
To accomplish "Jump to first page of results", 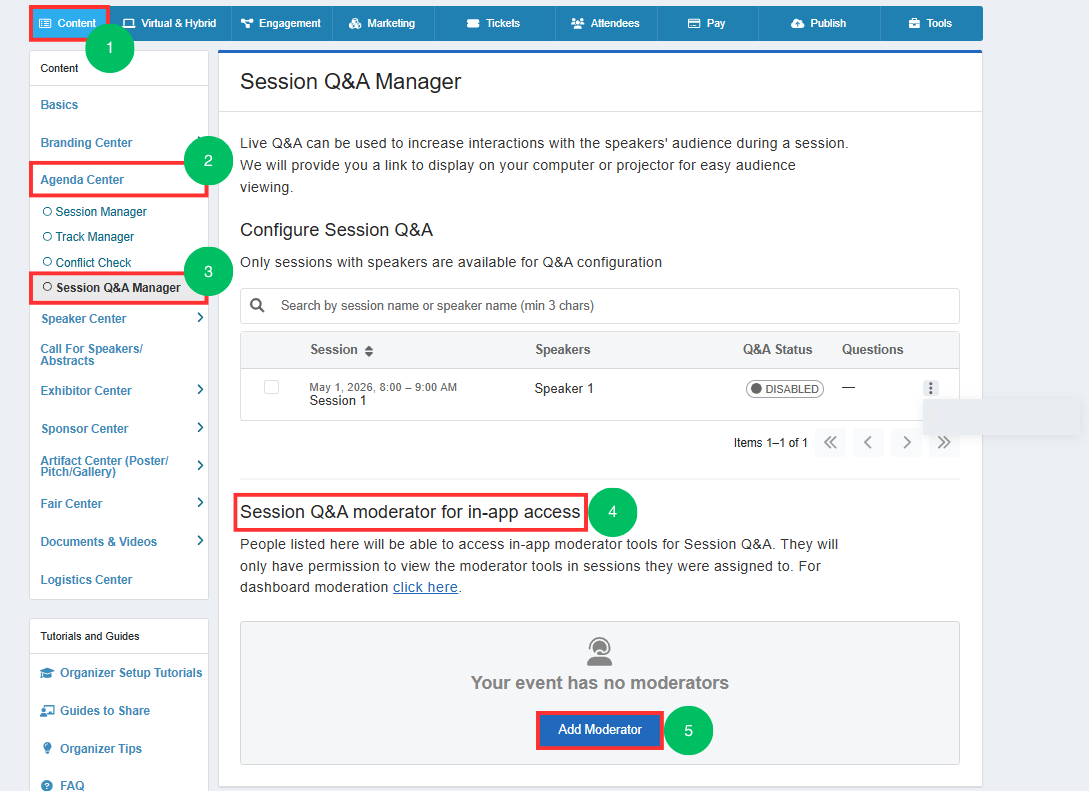I will 830,442.
